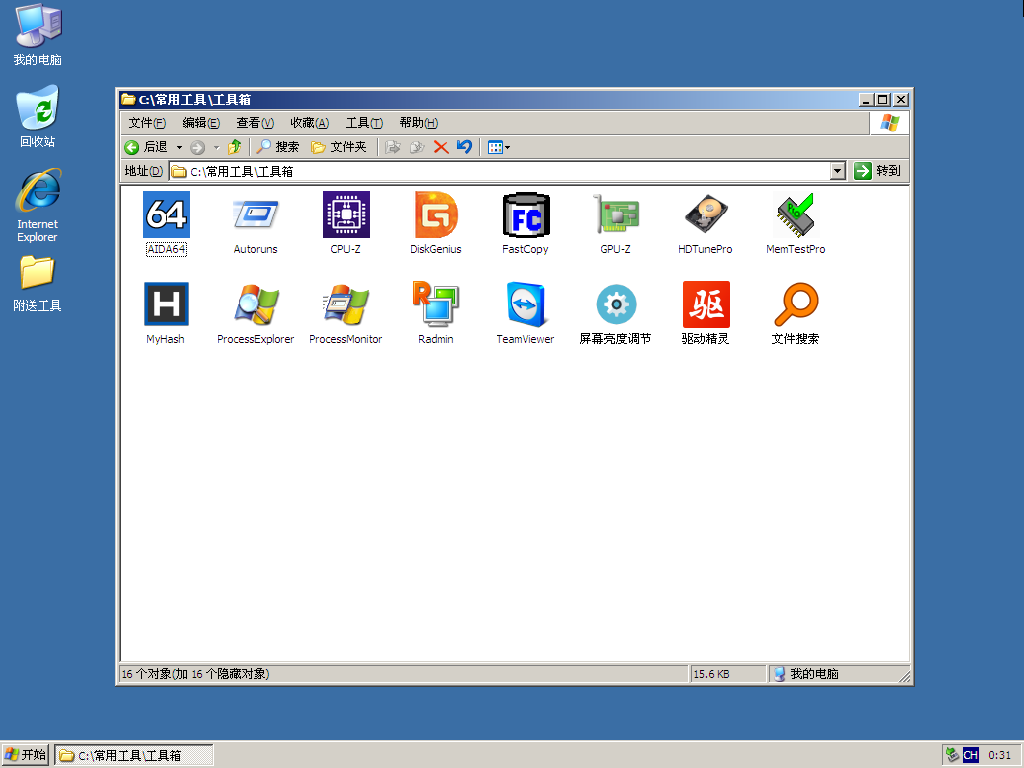
Task: Toggle the 搜索 search pane
Action: [x=277, y=146]
